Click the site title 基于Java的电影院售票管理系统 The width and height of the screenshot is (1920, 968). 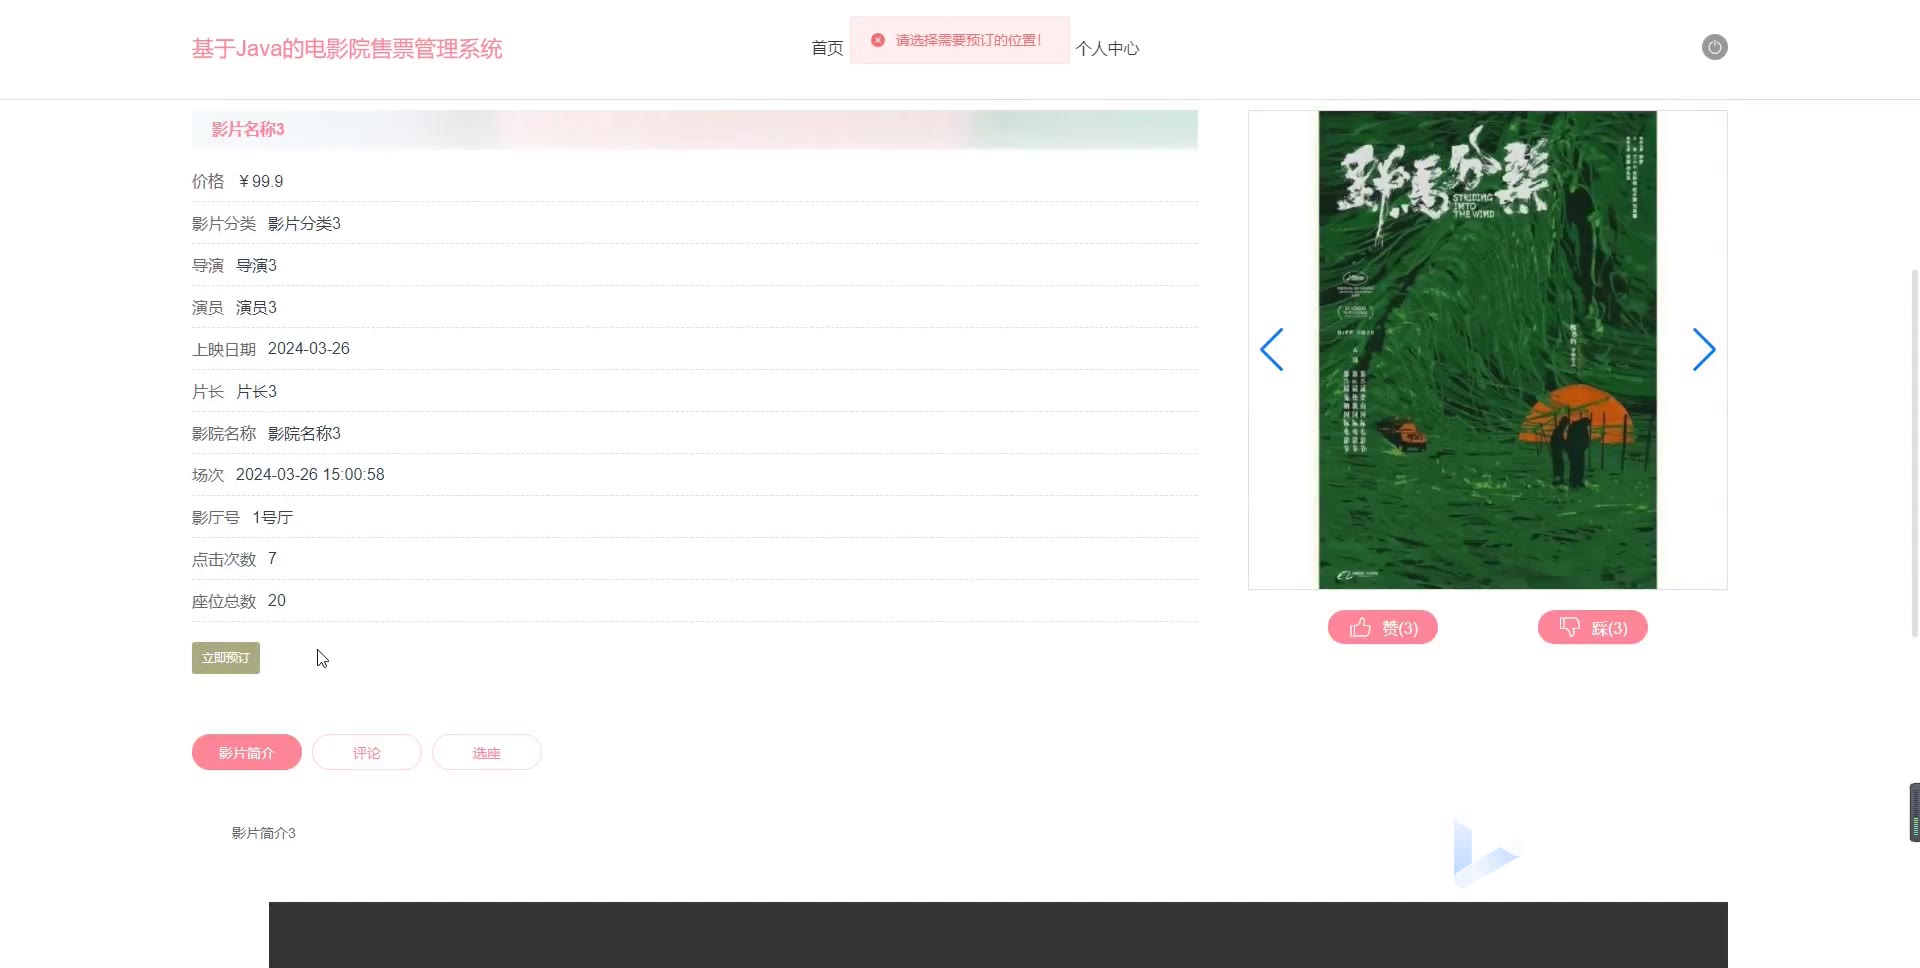click(347, 48)
